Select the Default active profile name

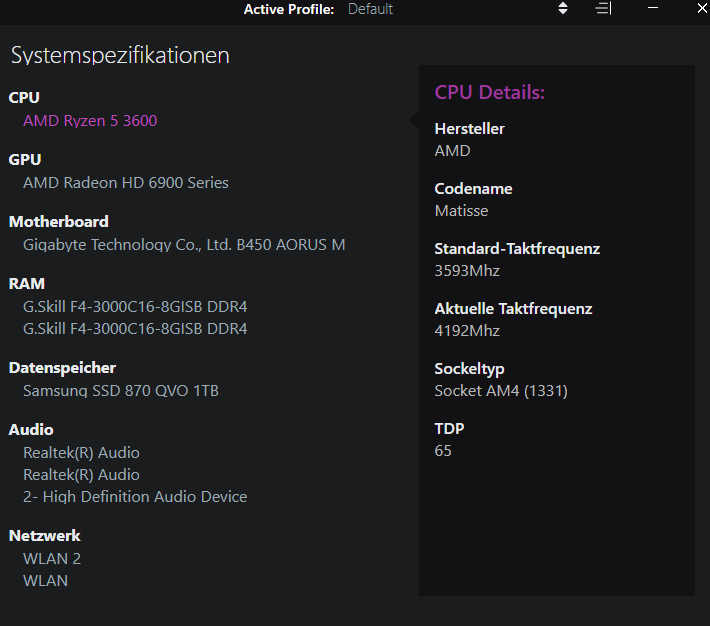pyautogui.click(x=370, y=9)
